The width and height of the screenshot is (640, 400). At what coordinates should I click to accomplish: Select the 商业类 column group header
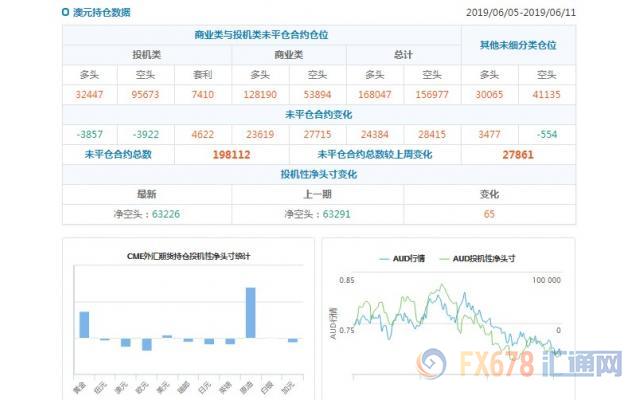289,55
